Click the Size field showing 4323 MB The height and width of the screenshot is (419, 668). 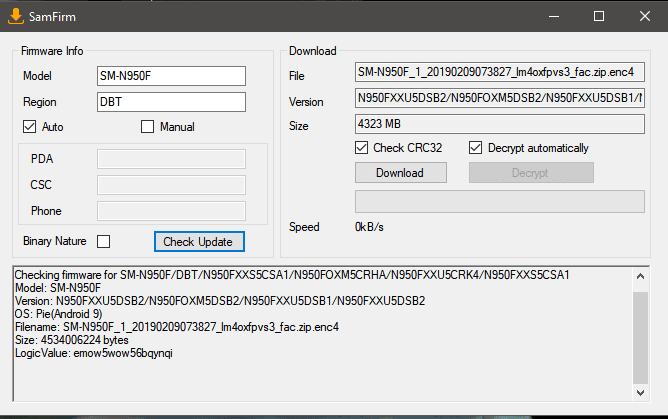click(x=500, y=124)
